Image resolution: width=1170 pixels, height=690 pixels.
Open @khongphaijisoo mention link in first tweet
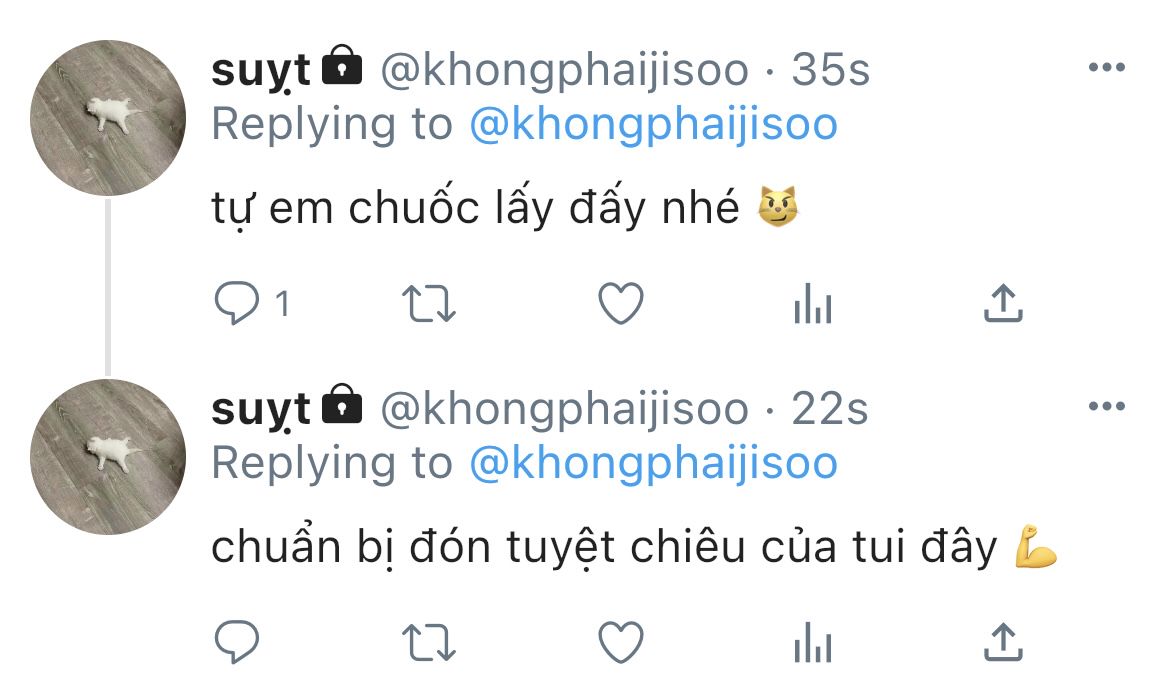coord(654,125)
